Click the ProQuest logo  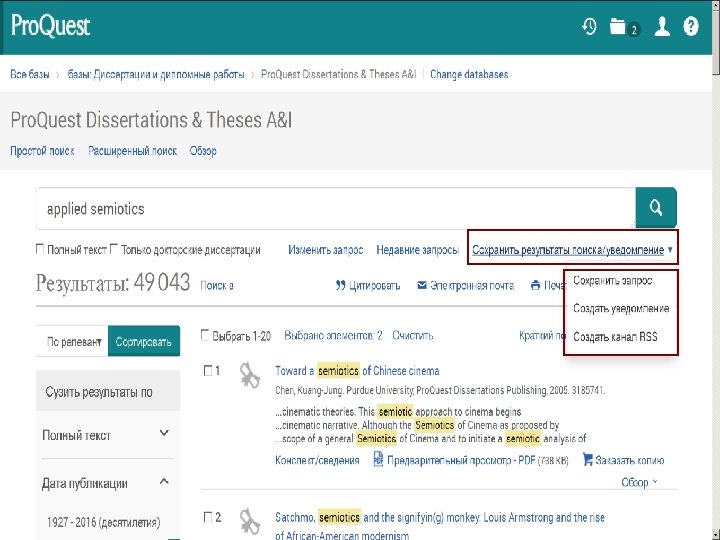click(x=50, y=25)
